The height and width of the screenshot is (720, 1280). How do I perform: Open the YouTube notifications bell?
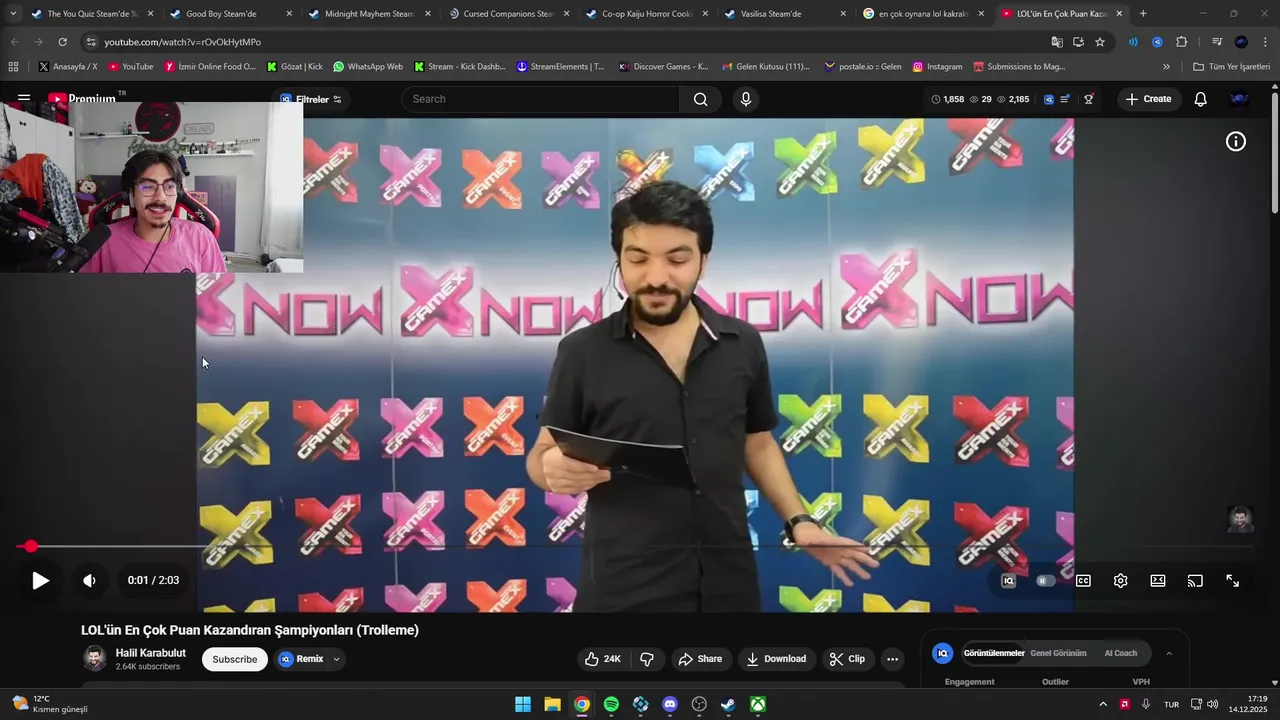(1200, 99)
